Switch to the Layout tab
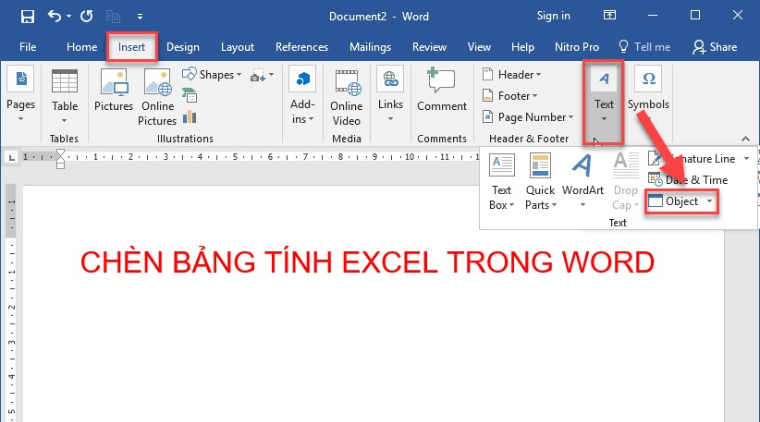 (x=238, y=47)
